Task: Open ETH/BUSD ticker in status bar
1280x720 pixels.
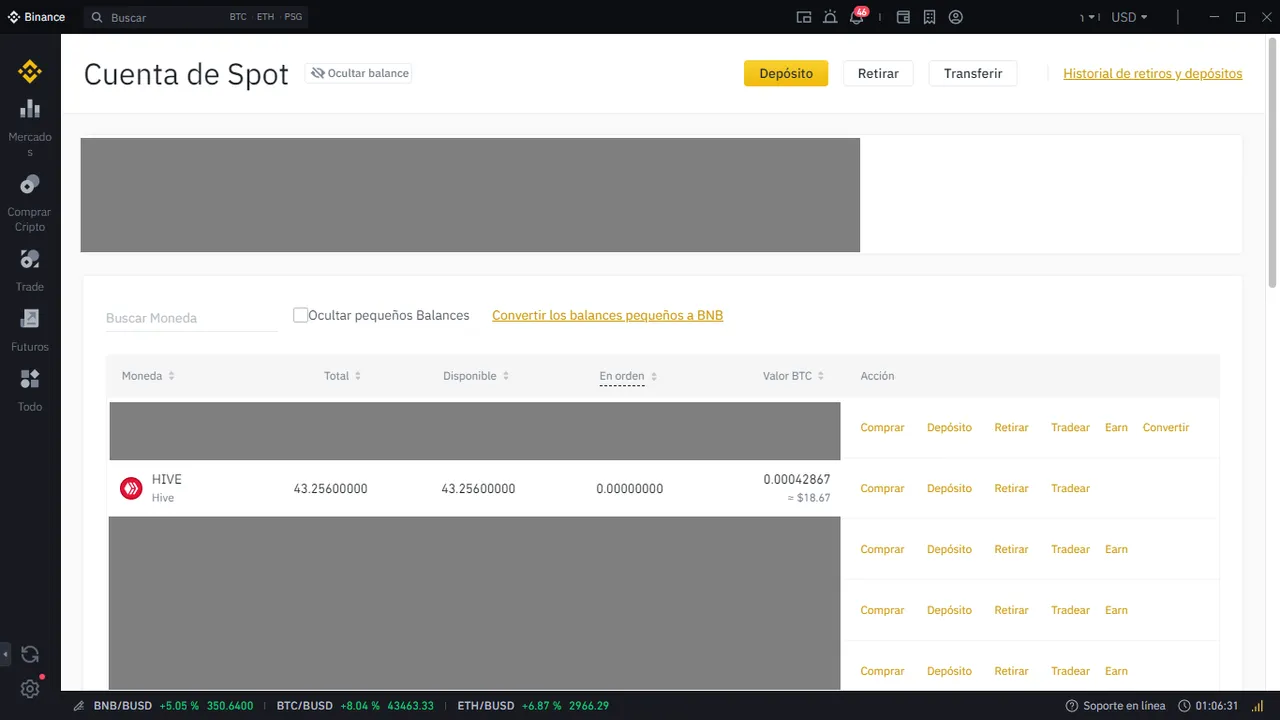Action: coord(533,706)
